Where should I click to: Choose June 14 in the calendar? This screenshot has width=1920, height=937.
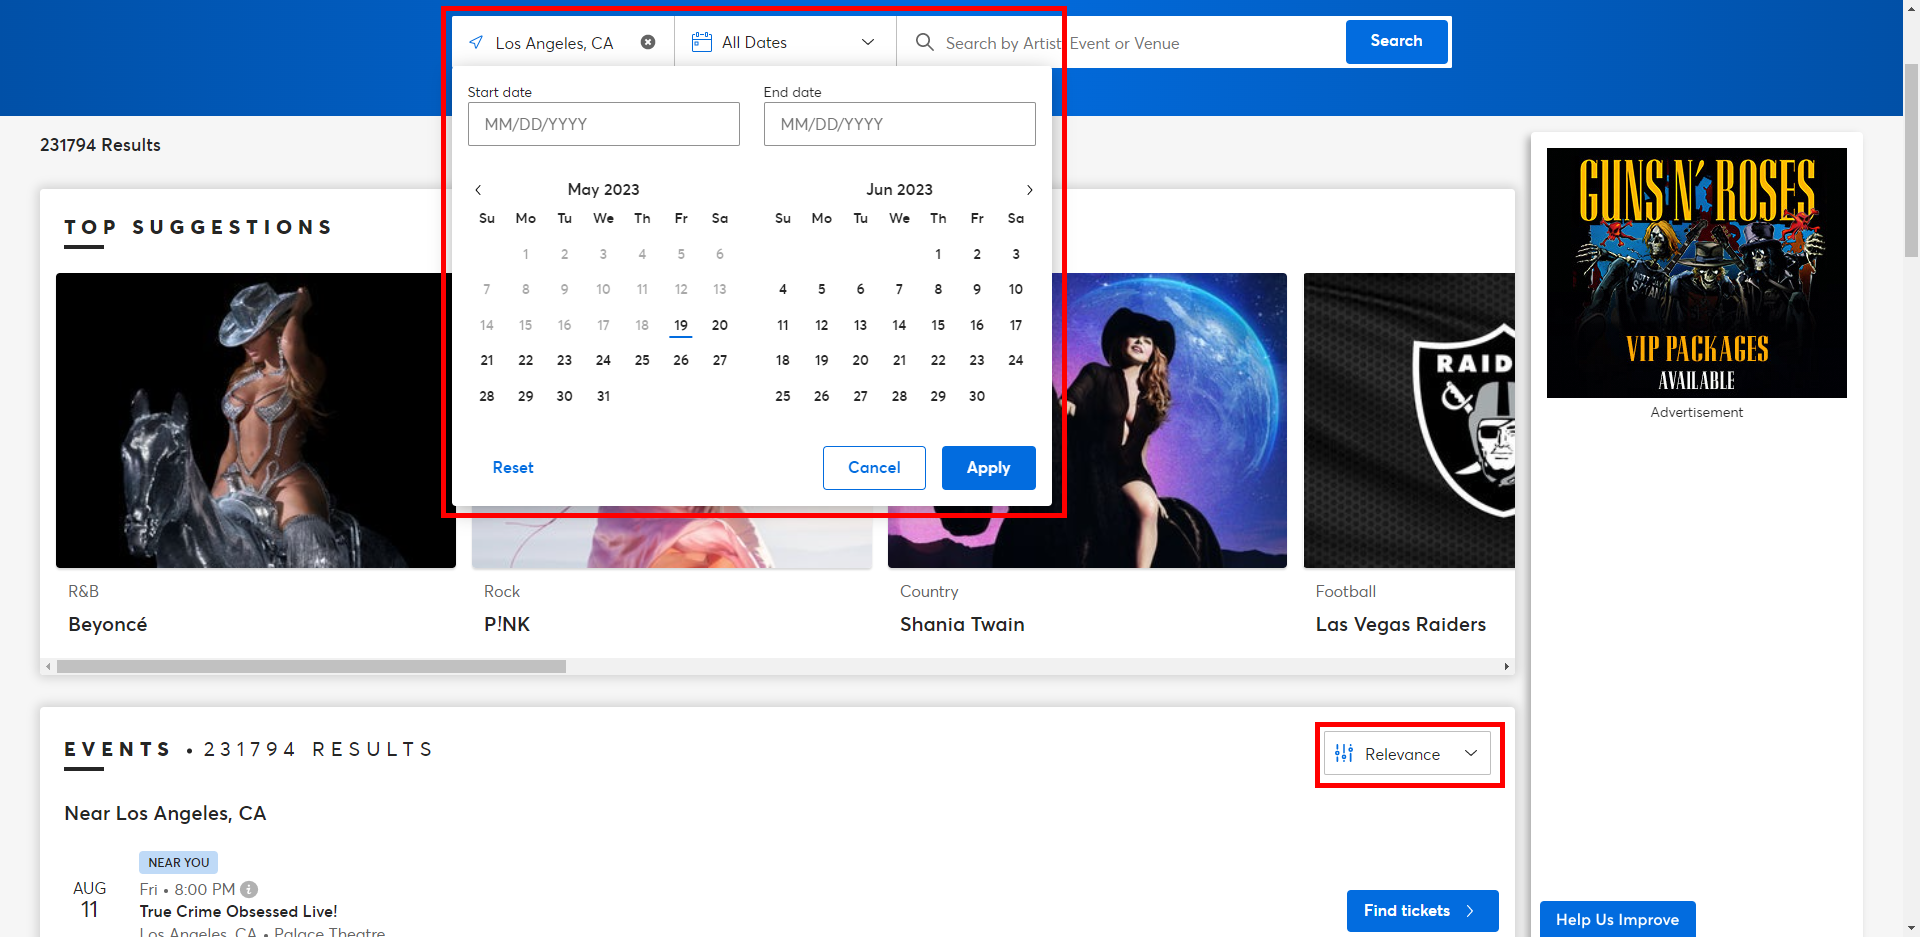point(899,325)
